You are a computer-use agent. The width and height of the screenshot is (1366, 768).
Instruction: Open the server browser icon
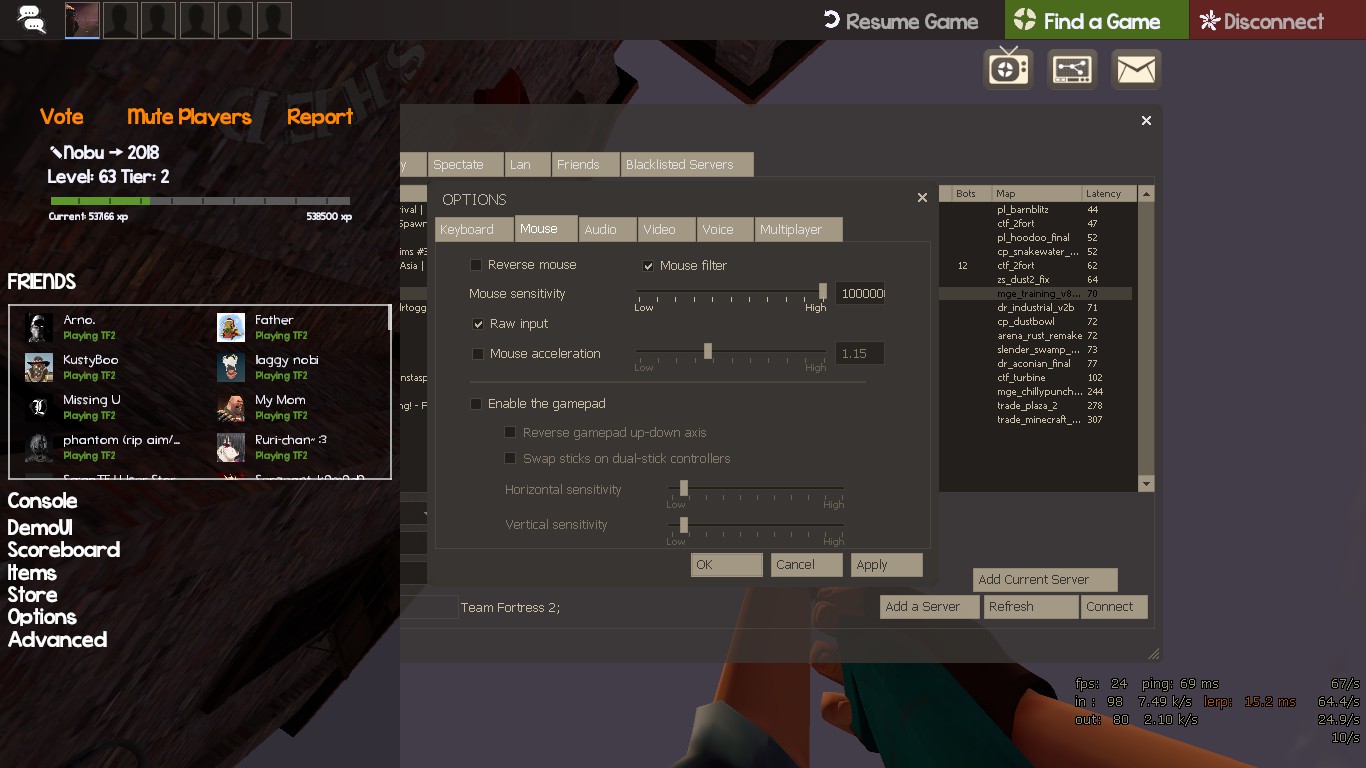(x=1072, y=69)
